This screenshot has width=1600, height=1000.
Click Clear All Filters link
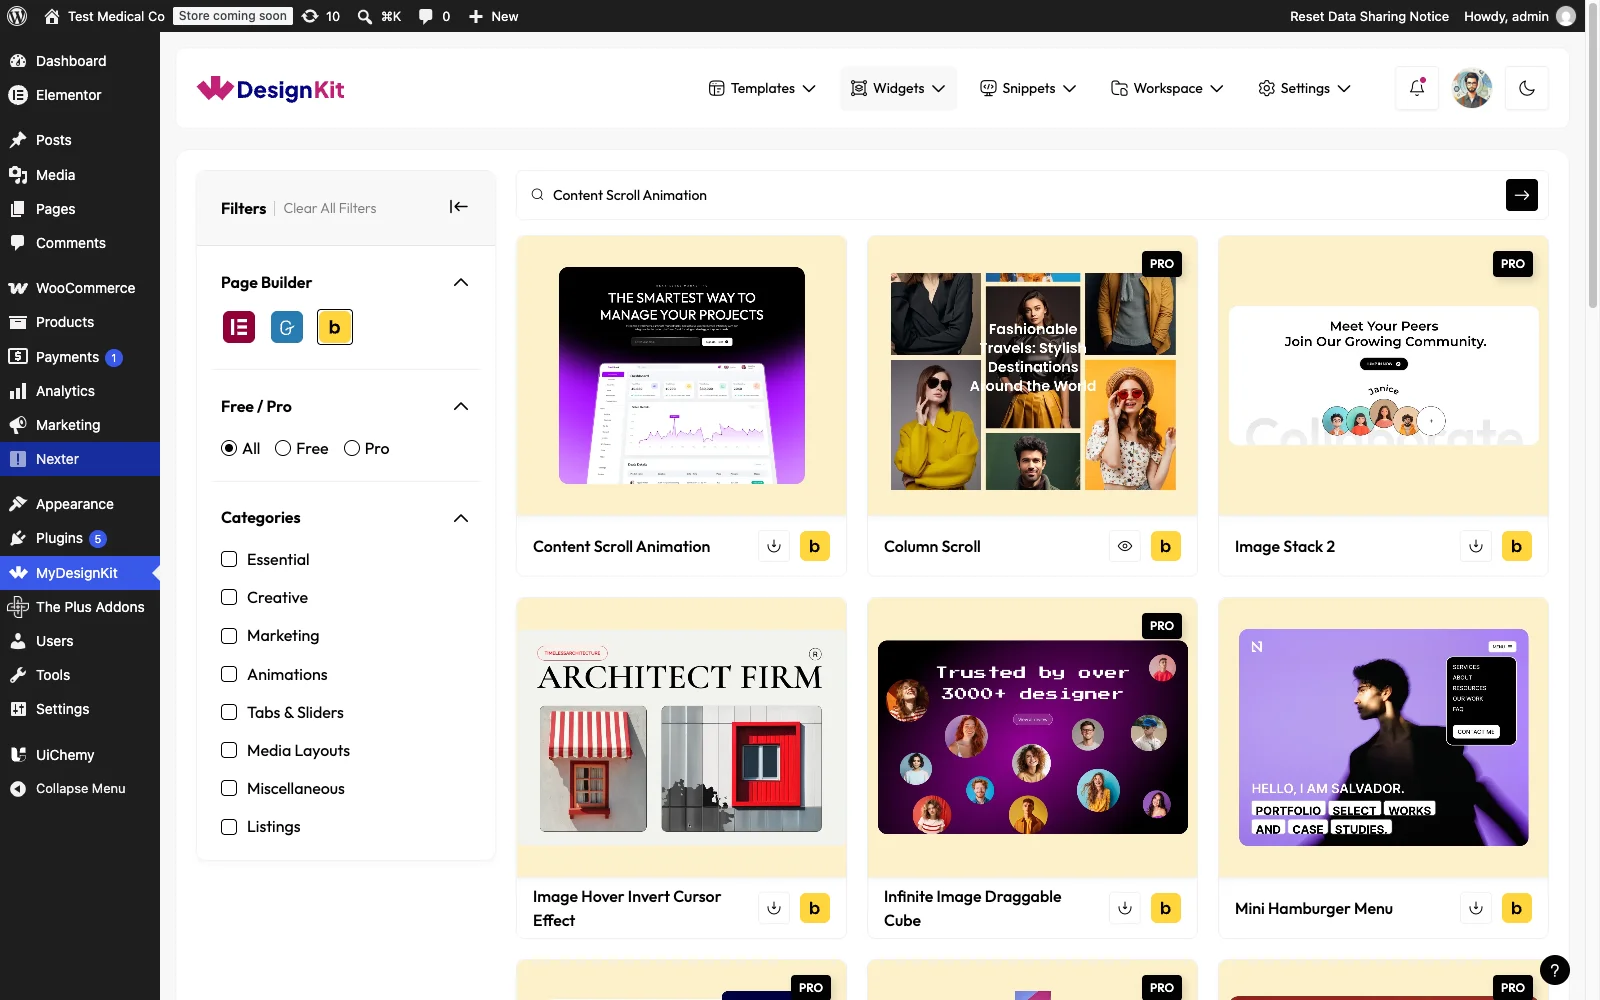(330, 208)
